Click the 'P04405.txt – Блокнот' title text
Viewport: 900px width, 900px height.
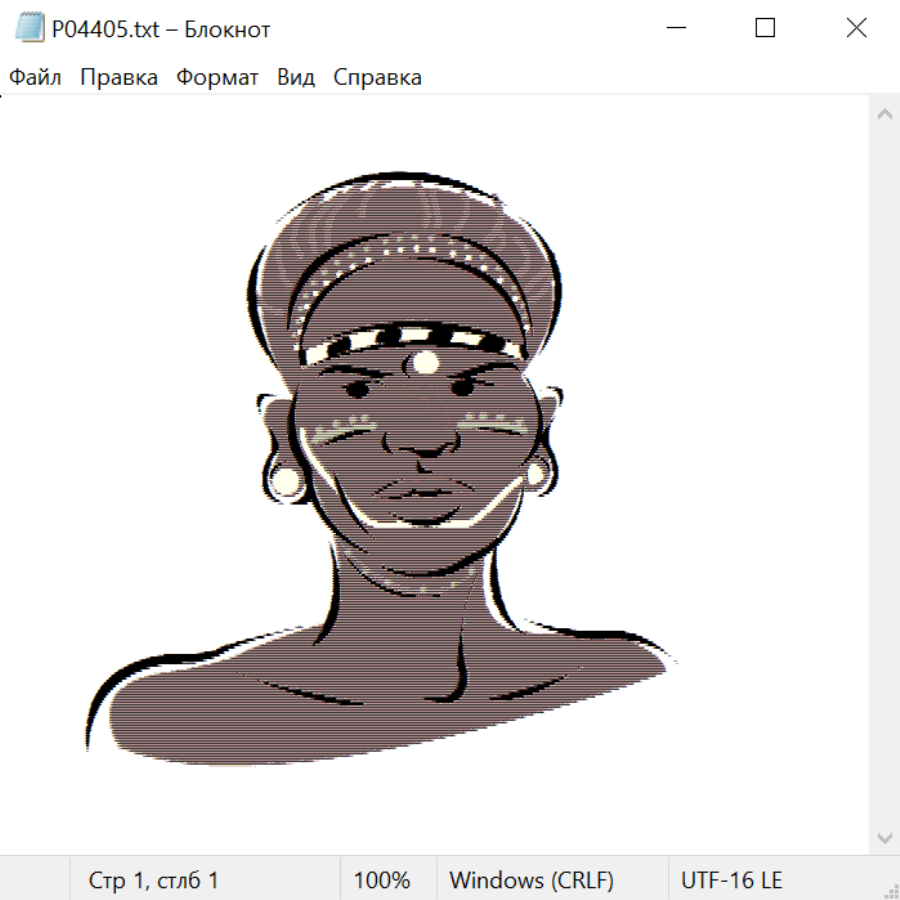point(161,29)
